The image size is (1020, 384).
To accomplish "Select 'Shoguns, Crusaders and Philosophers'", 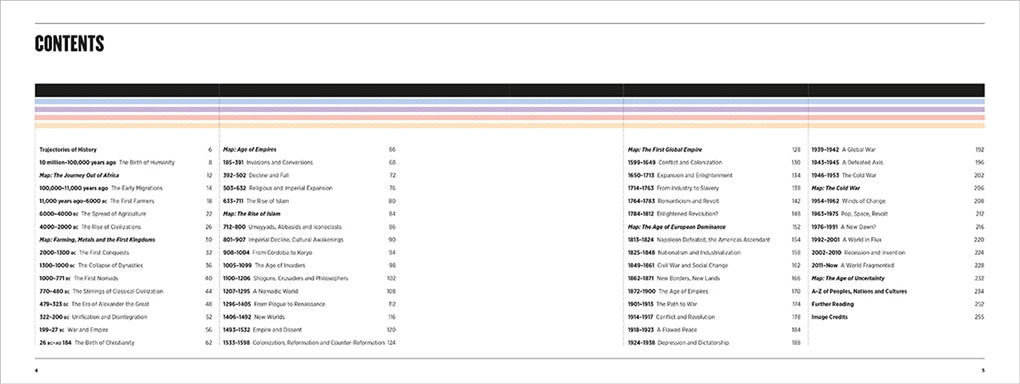I will (x=301, y=279).
